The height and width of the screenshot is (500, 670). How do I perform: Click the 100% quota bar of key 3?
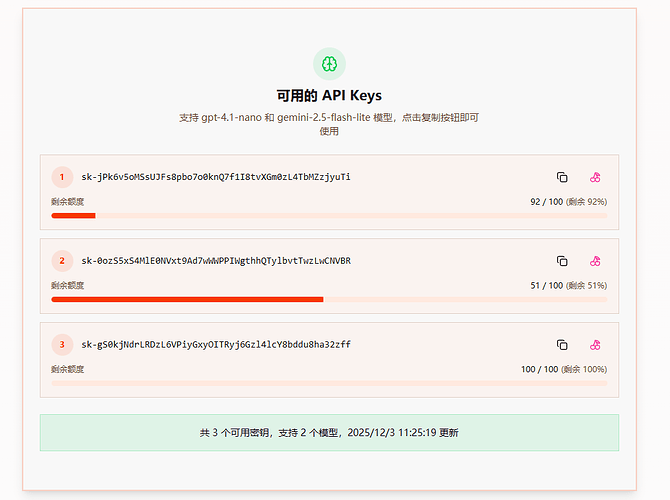tap(329, 383)
